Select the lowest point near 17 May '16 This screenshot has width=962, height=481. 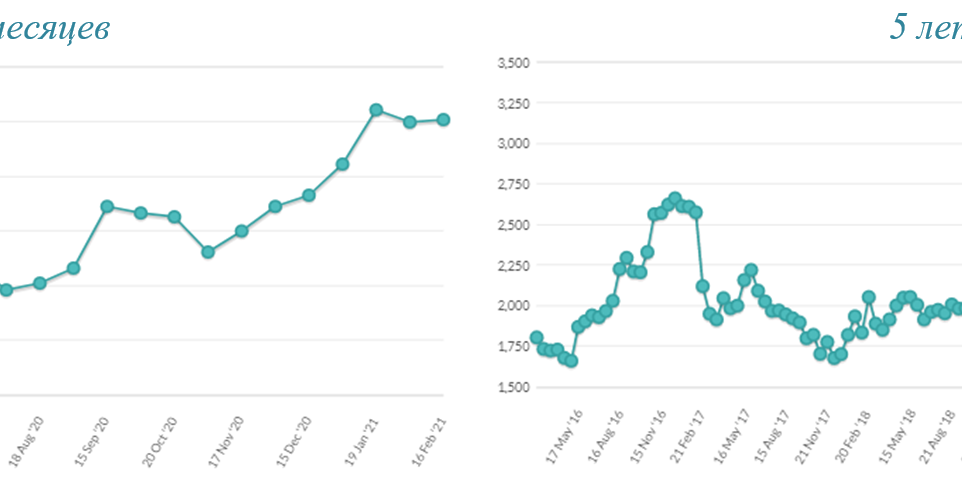(x=571, y=360)
